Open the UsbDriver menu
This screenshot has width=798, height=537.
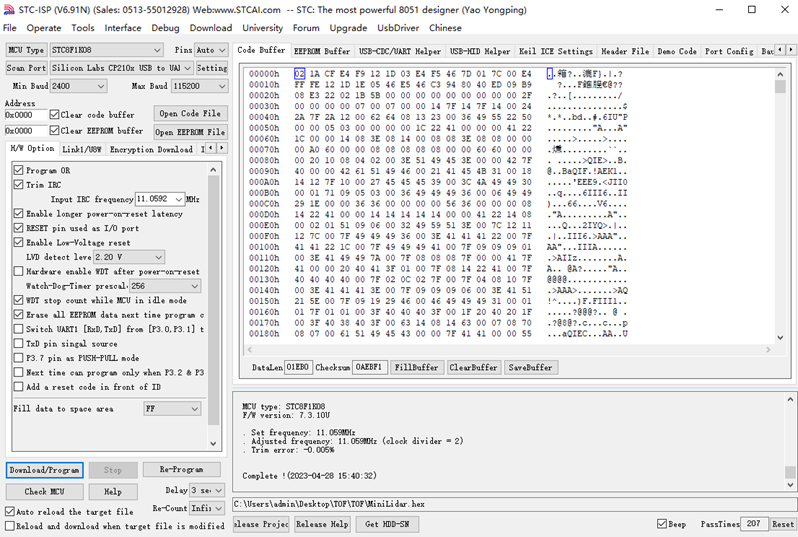pos(398,28)
